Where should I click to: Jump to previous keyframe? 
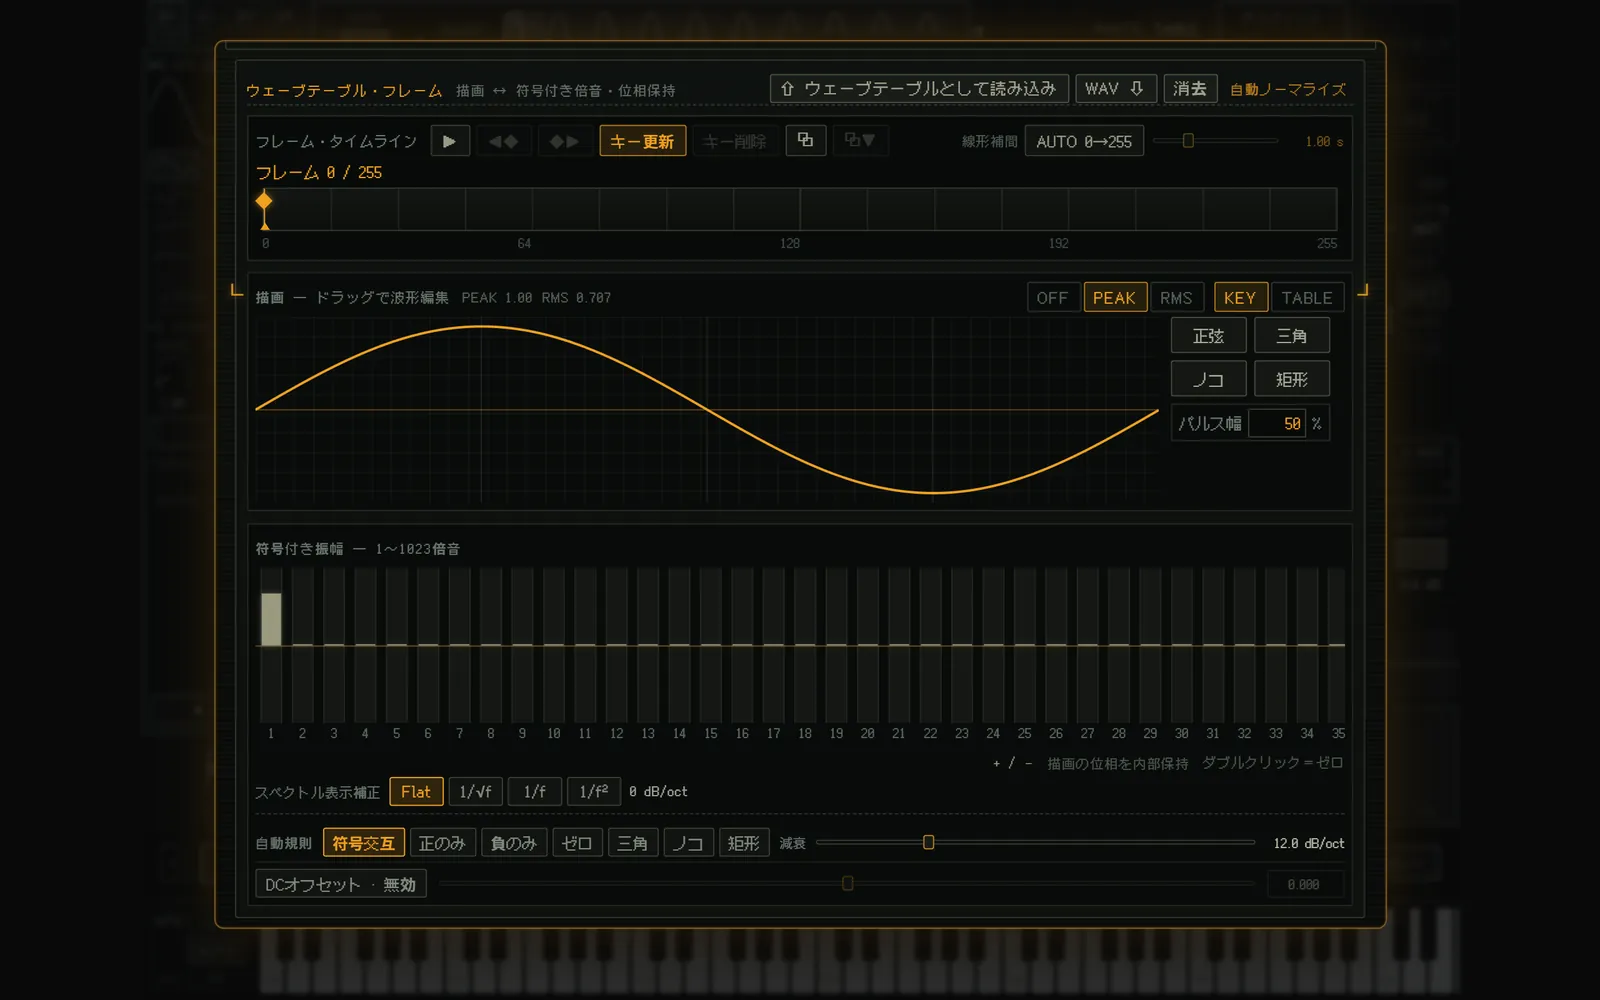point(503,141)
